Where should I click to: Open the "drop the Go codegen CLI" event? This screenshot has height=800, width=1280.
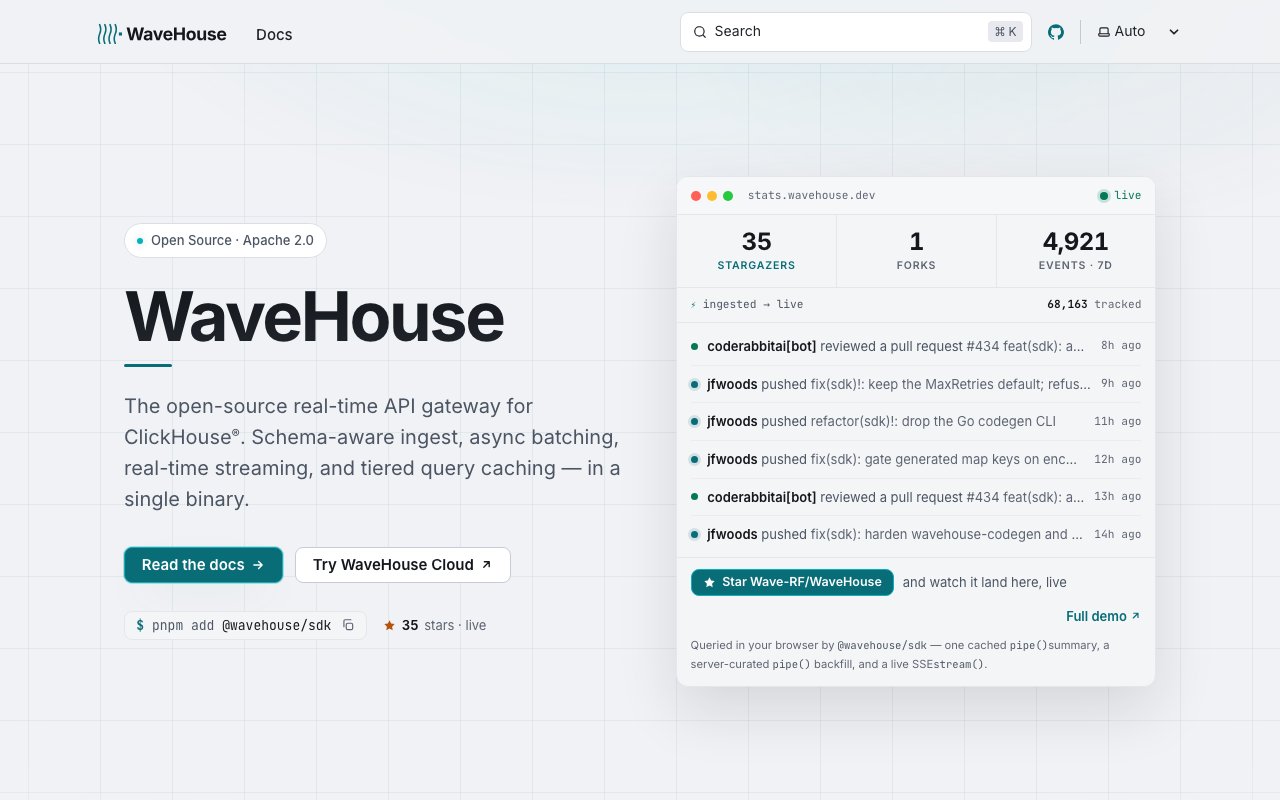(916, 421)
